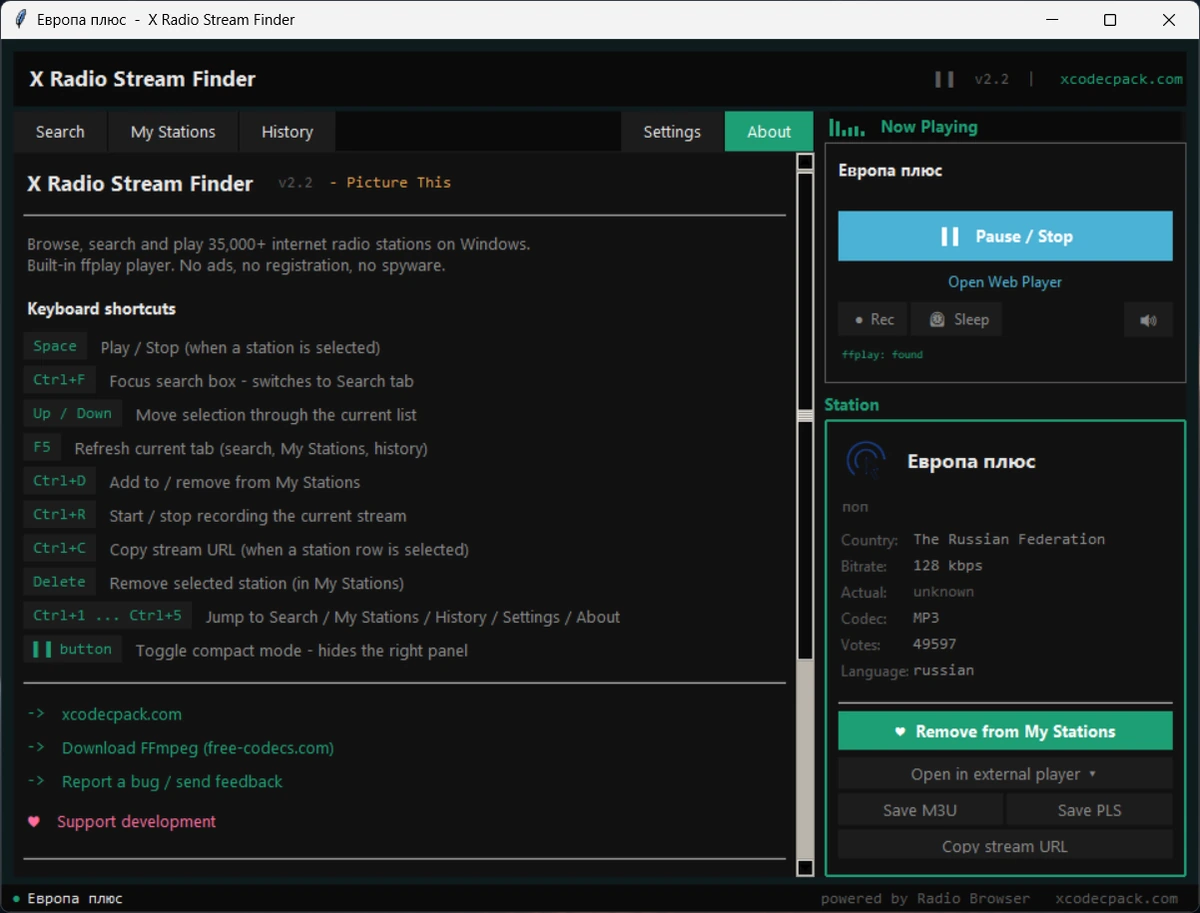Click the volume speaker icon
This screenshot has height=913, width=1200.
tap(1148, 320)
